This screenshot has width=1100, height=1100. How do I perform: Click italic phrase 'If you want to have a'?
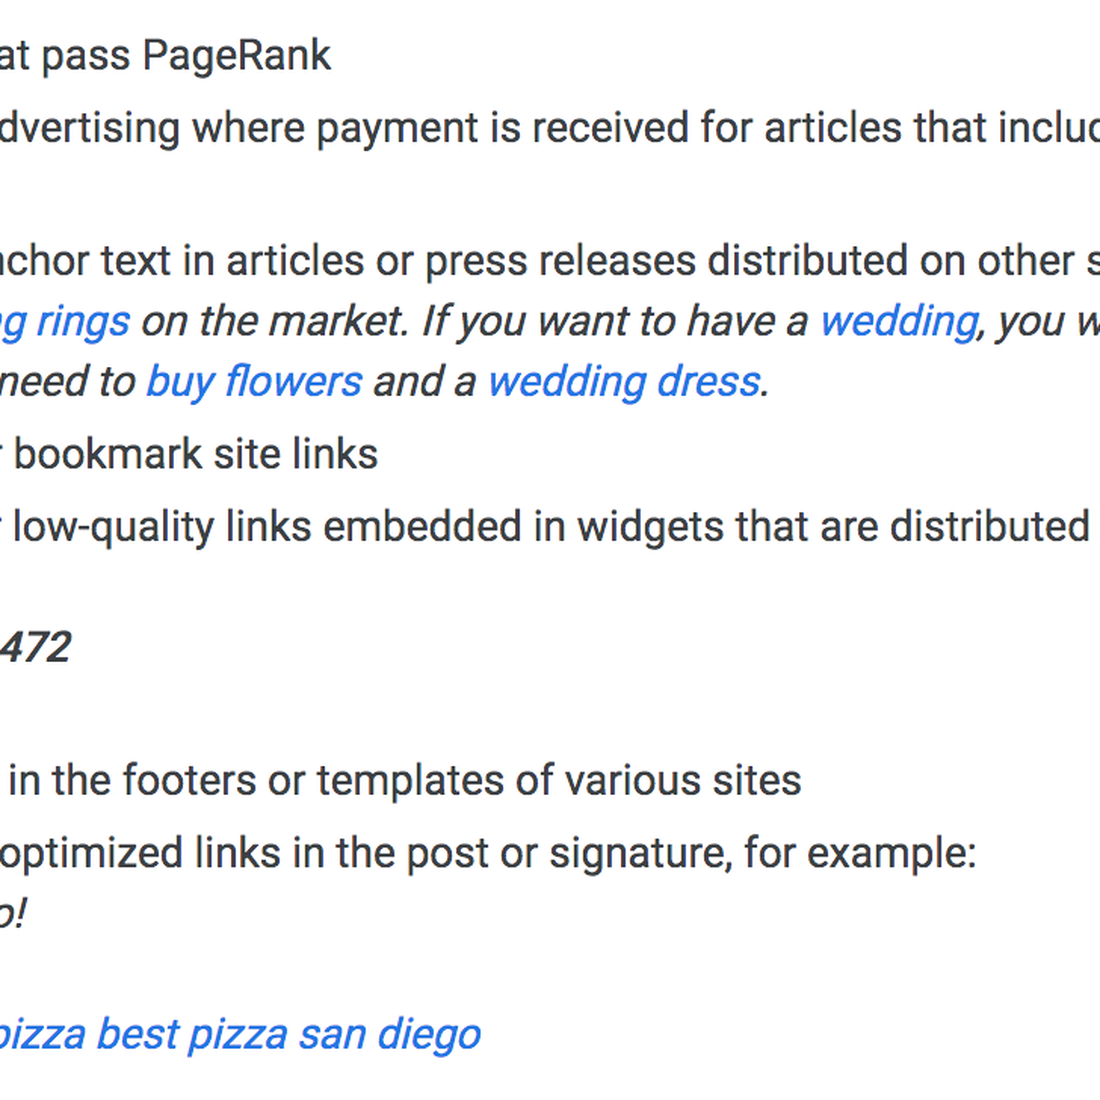tap(615, 323)
